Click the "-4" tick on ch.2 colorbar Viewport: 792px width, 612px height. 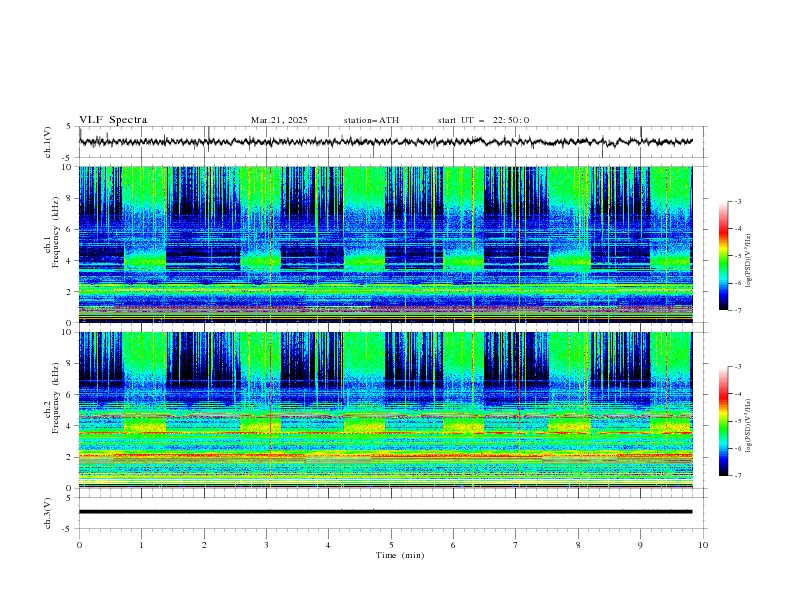[x=737, y=394]
